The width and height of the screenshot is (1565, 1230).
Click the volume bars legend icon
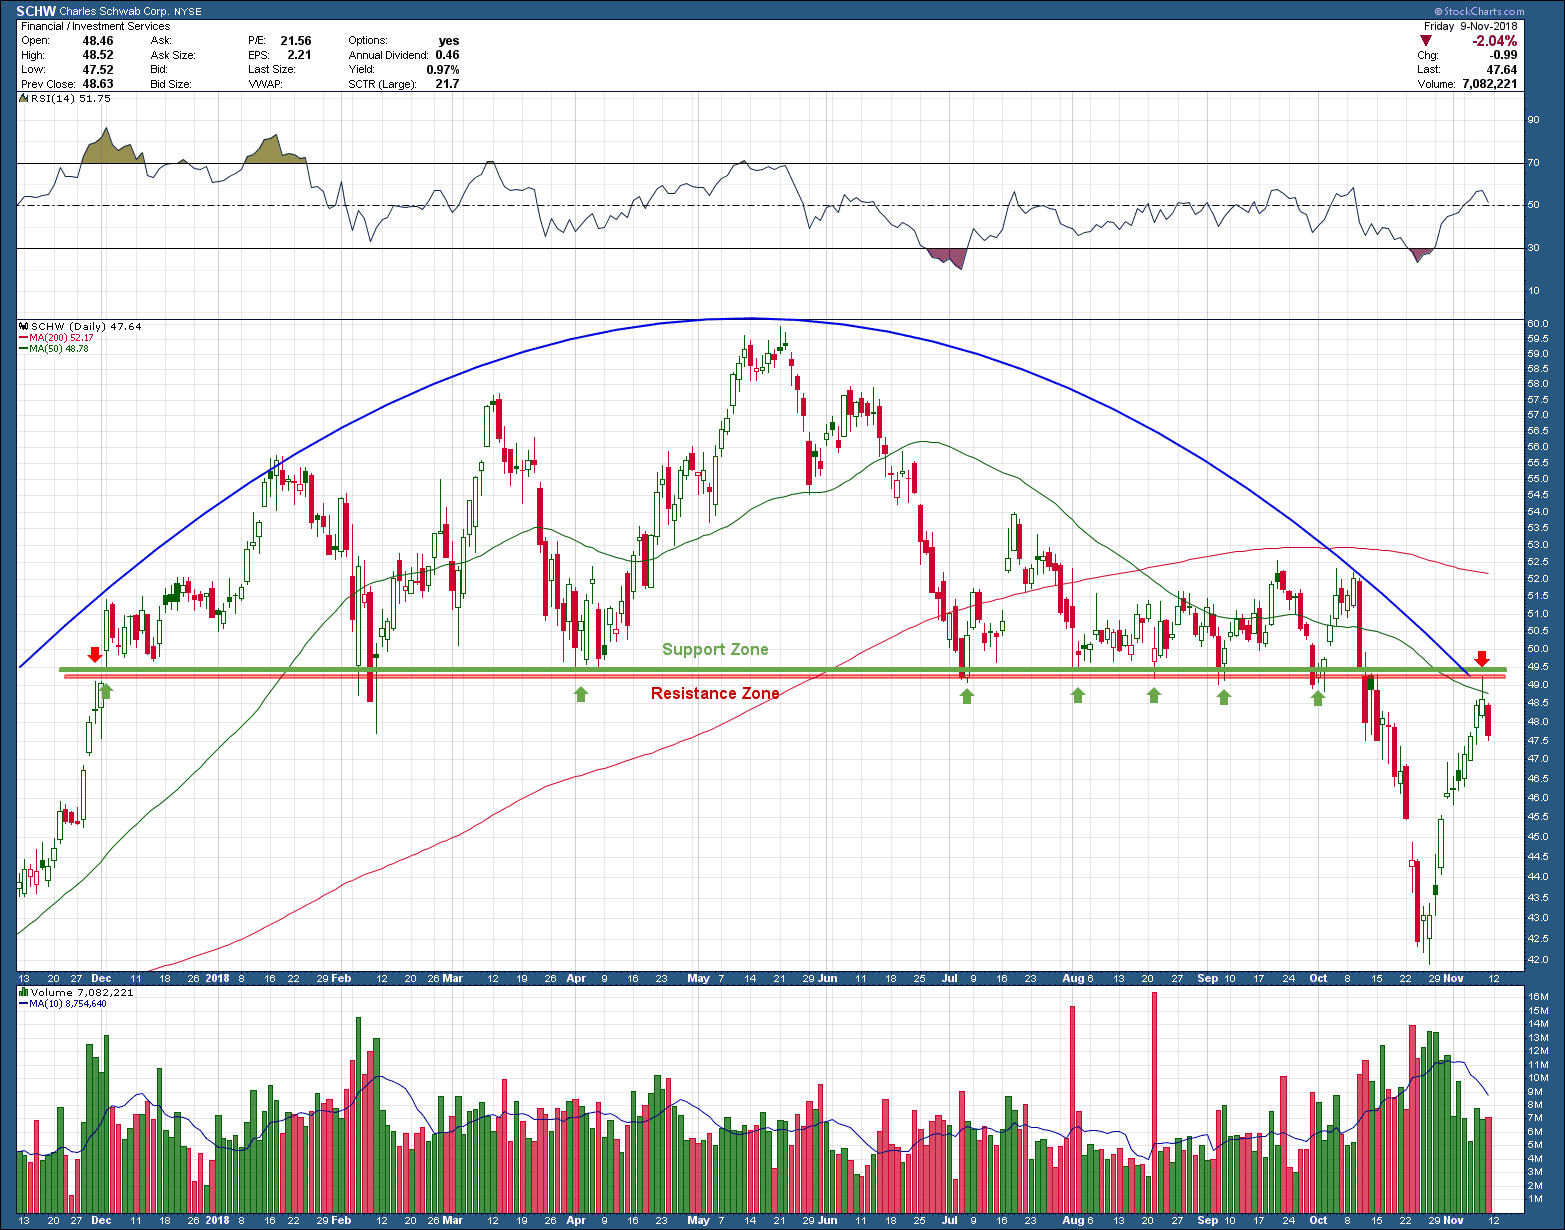click(x=24, y=992)
